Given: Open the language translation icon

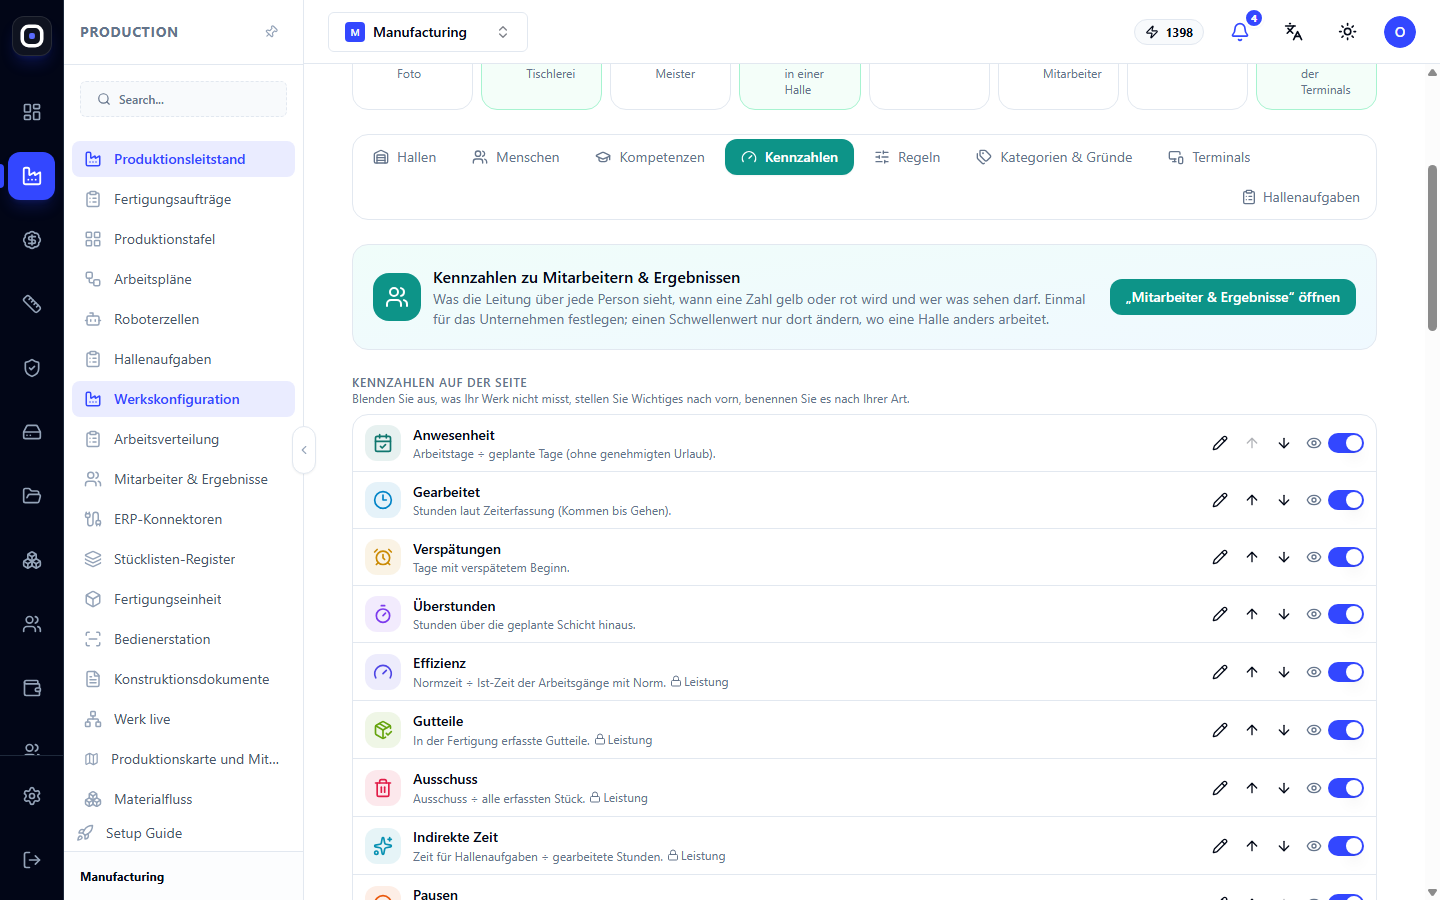Looking at the screenshot, I should coord(1294,32).
